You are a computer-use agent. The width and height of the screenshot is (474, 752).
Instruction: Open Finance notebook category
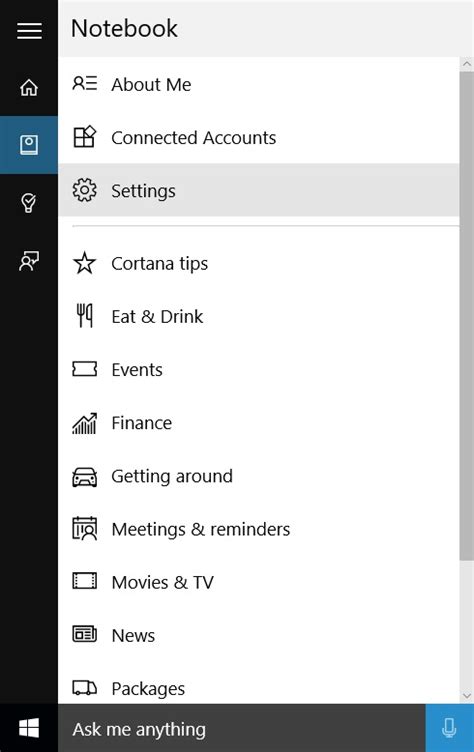[x=259, y=423]
